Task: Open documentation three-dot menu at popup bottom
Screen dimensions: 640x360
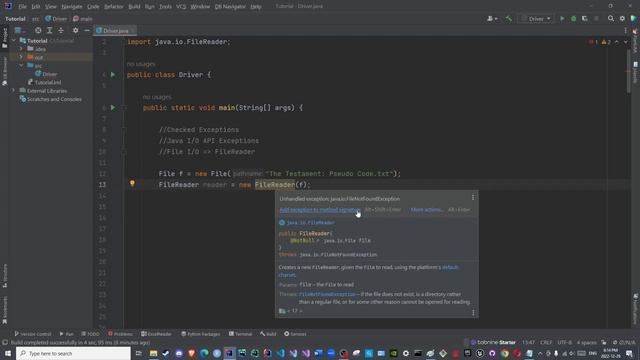Action: [473, 312]
